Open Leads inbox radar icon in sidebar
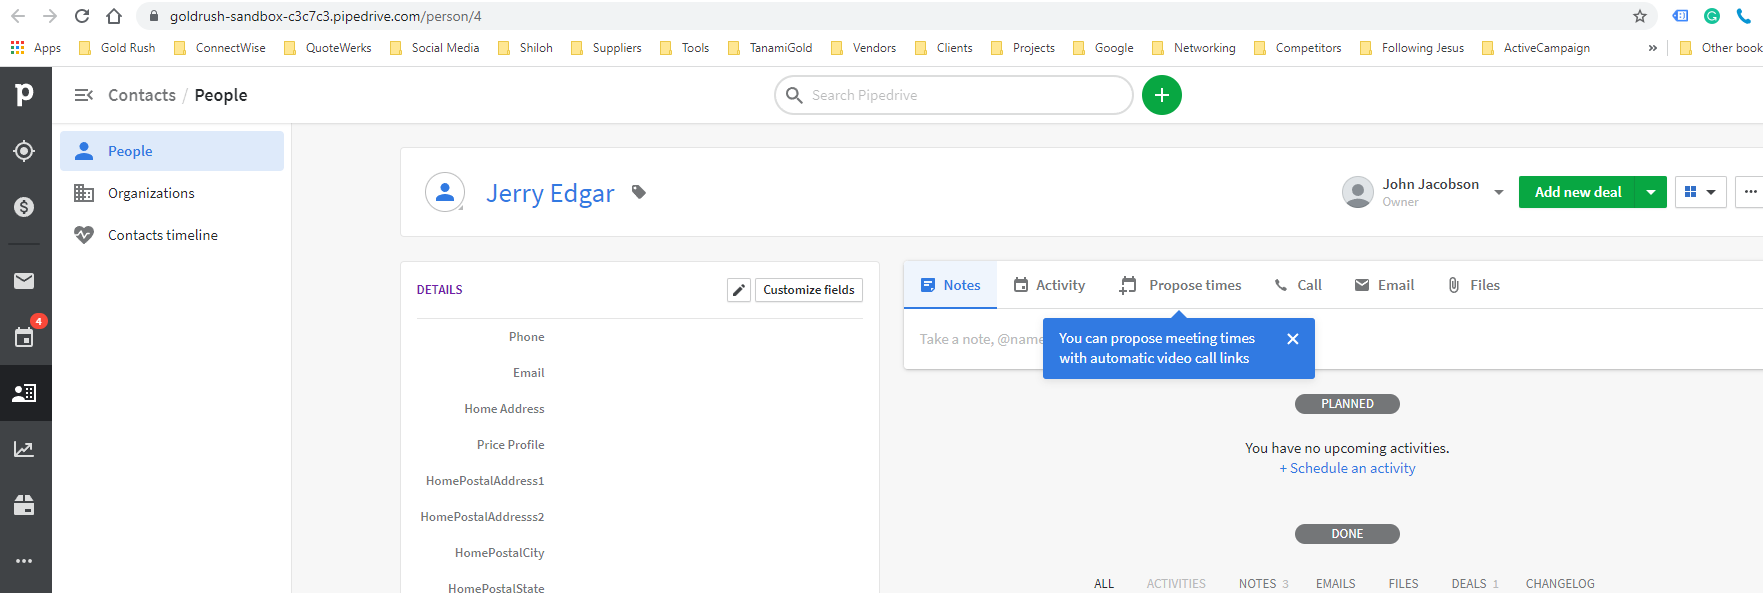Screen dimensions: 1763x593 (24, 151)
